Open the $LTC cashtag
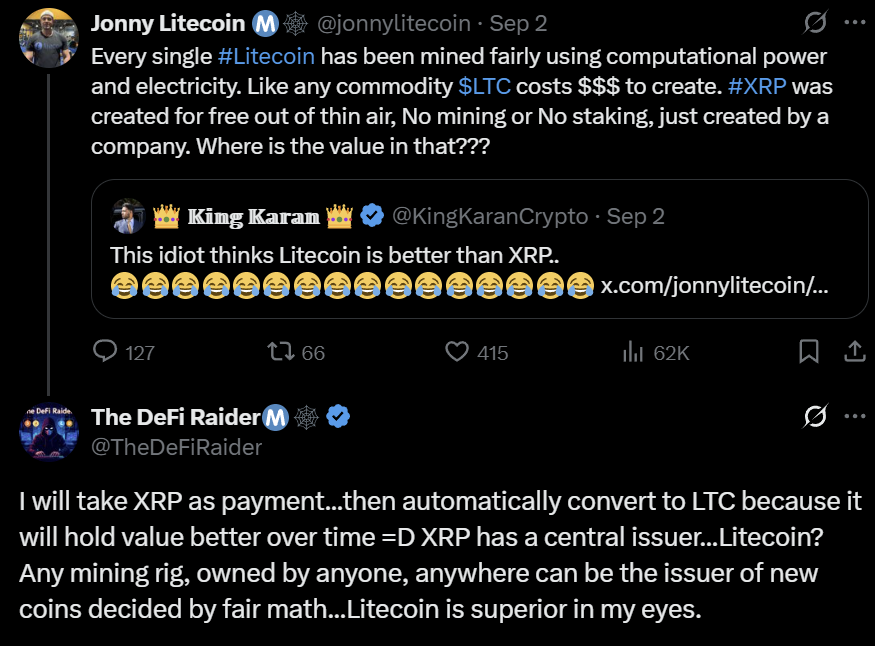Image resolution: width=875 pixels, height=646 pixels. (486, 87)
